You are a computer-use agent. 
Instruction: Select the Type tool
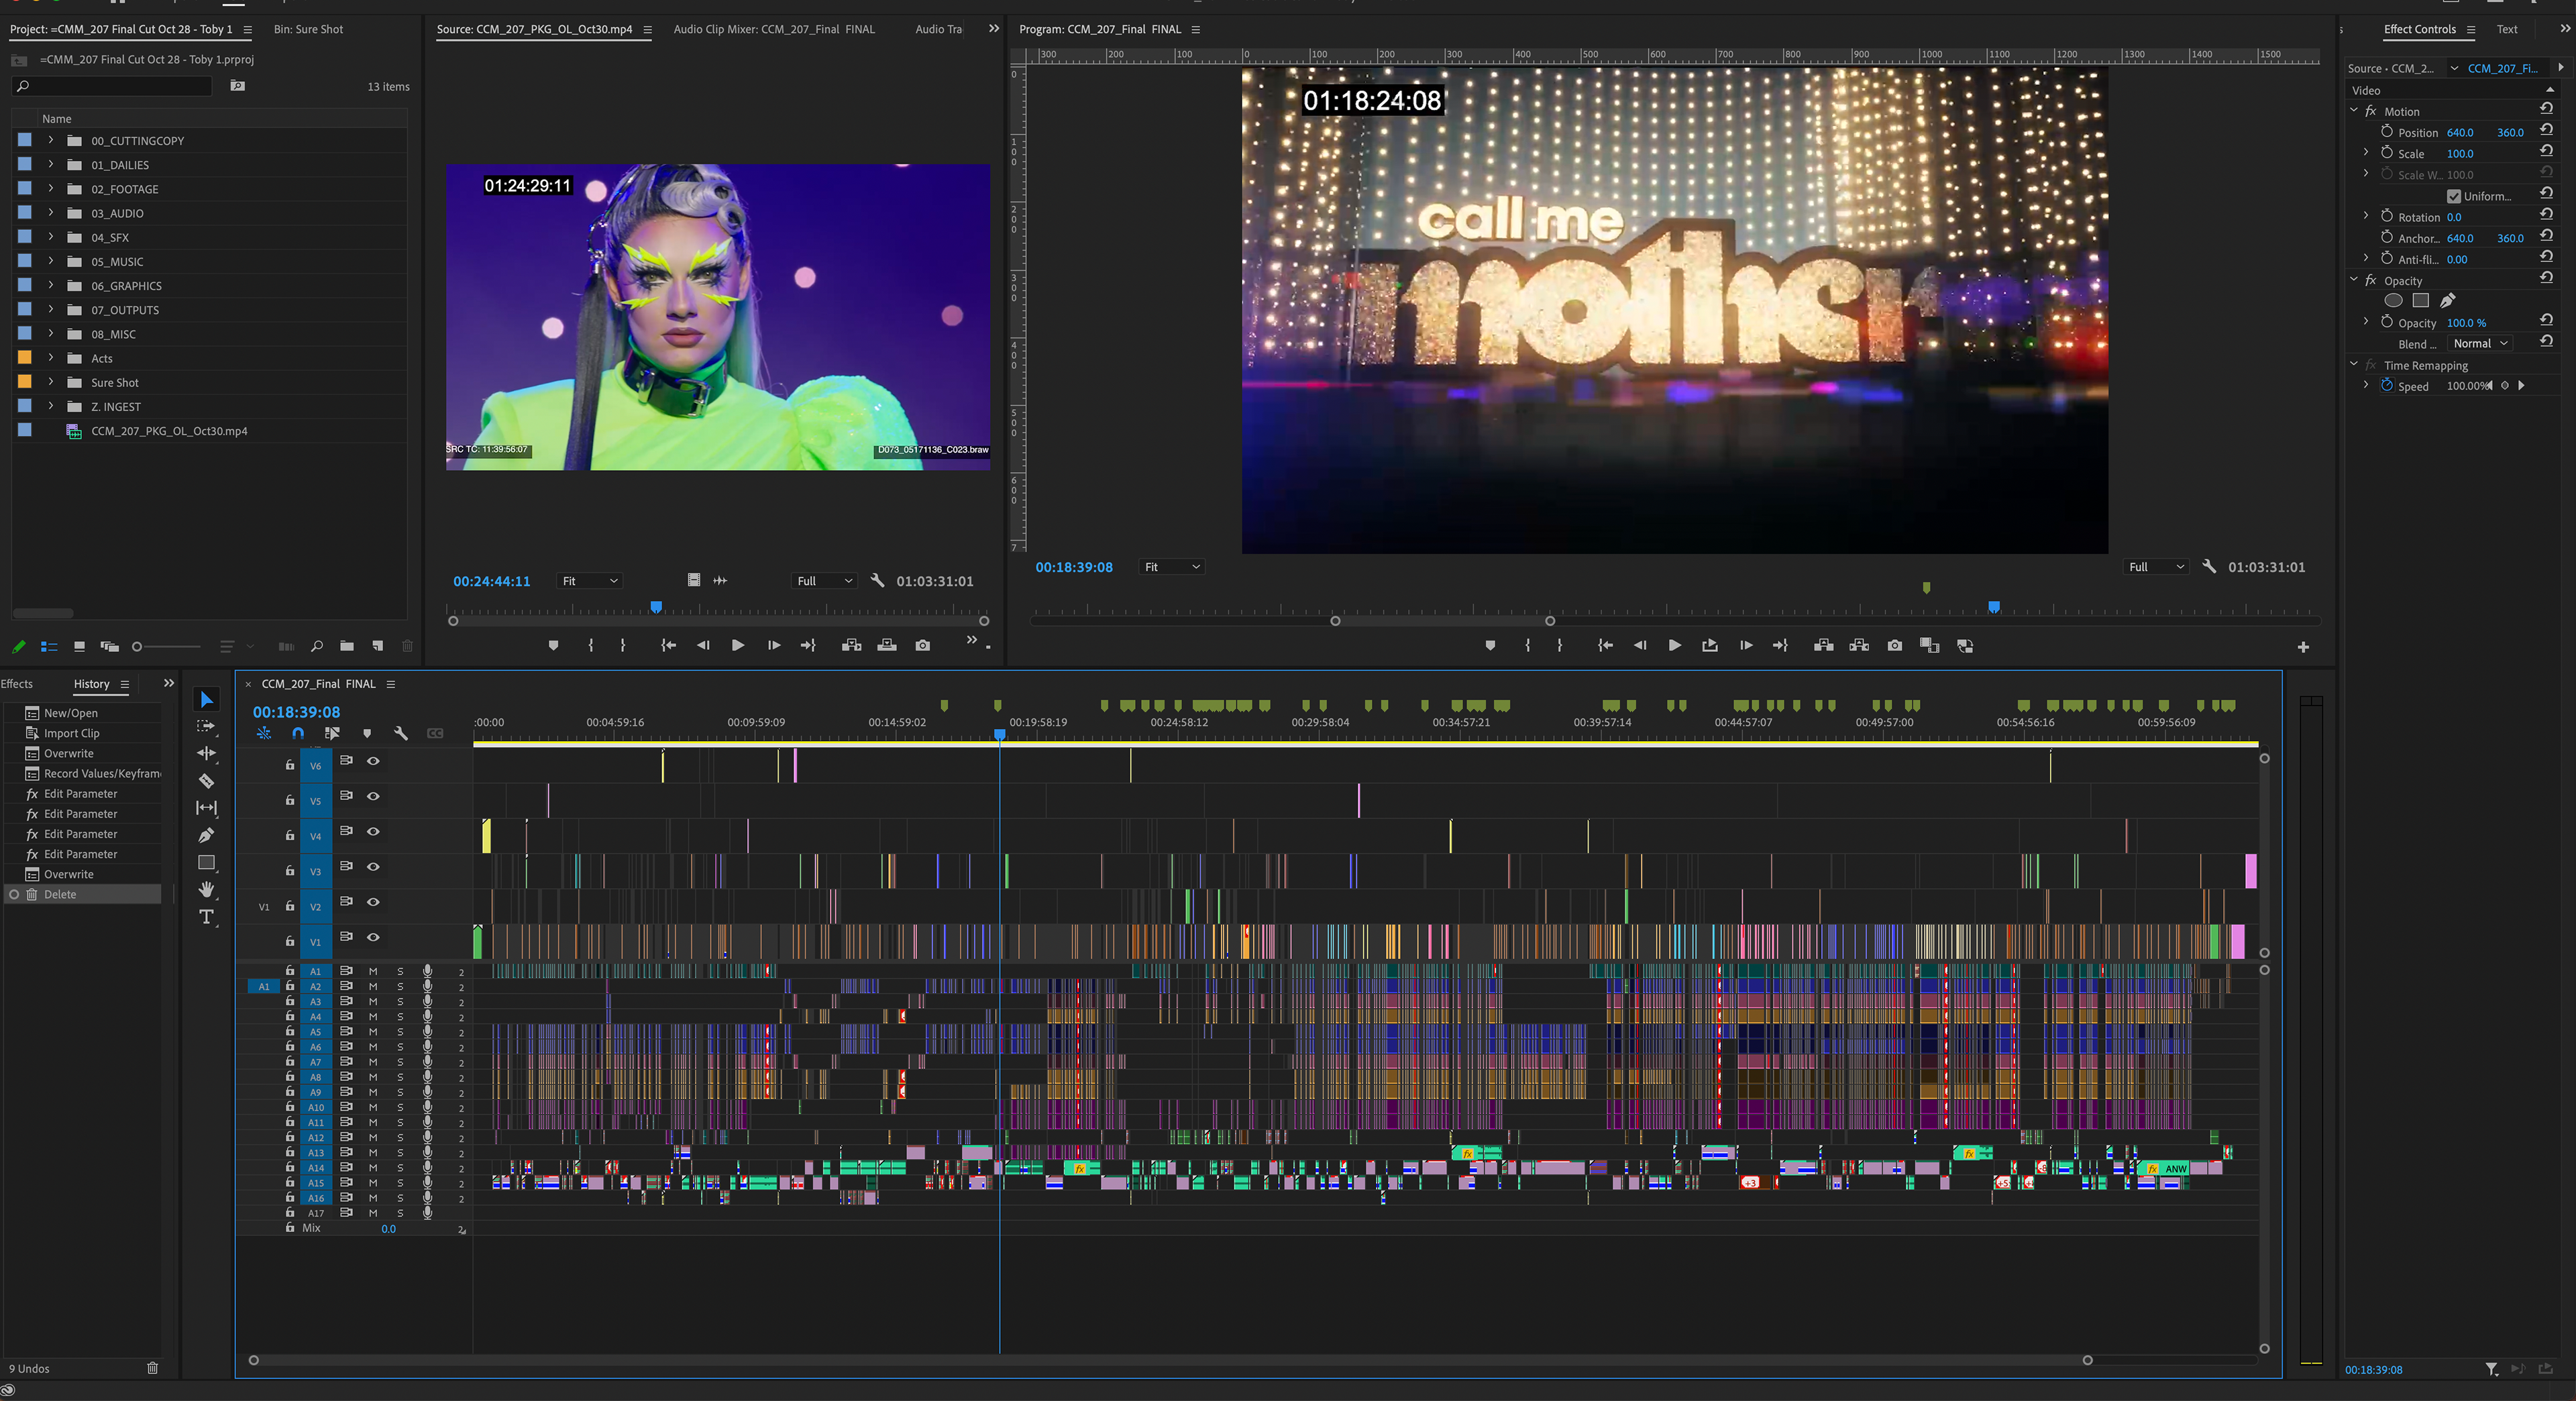click(x=206, y=917)
